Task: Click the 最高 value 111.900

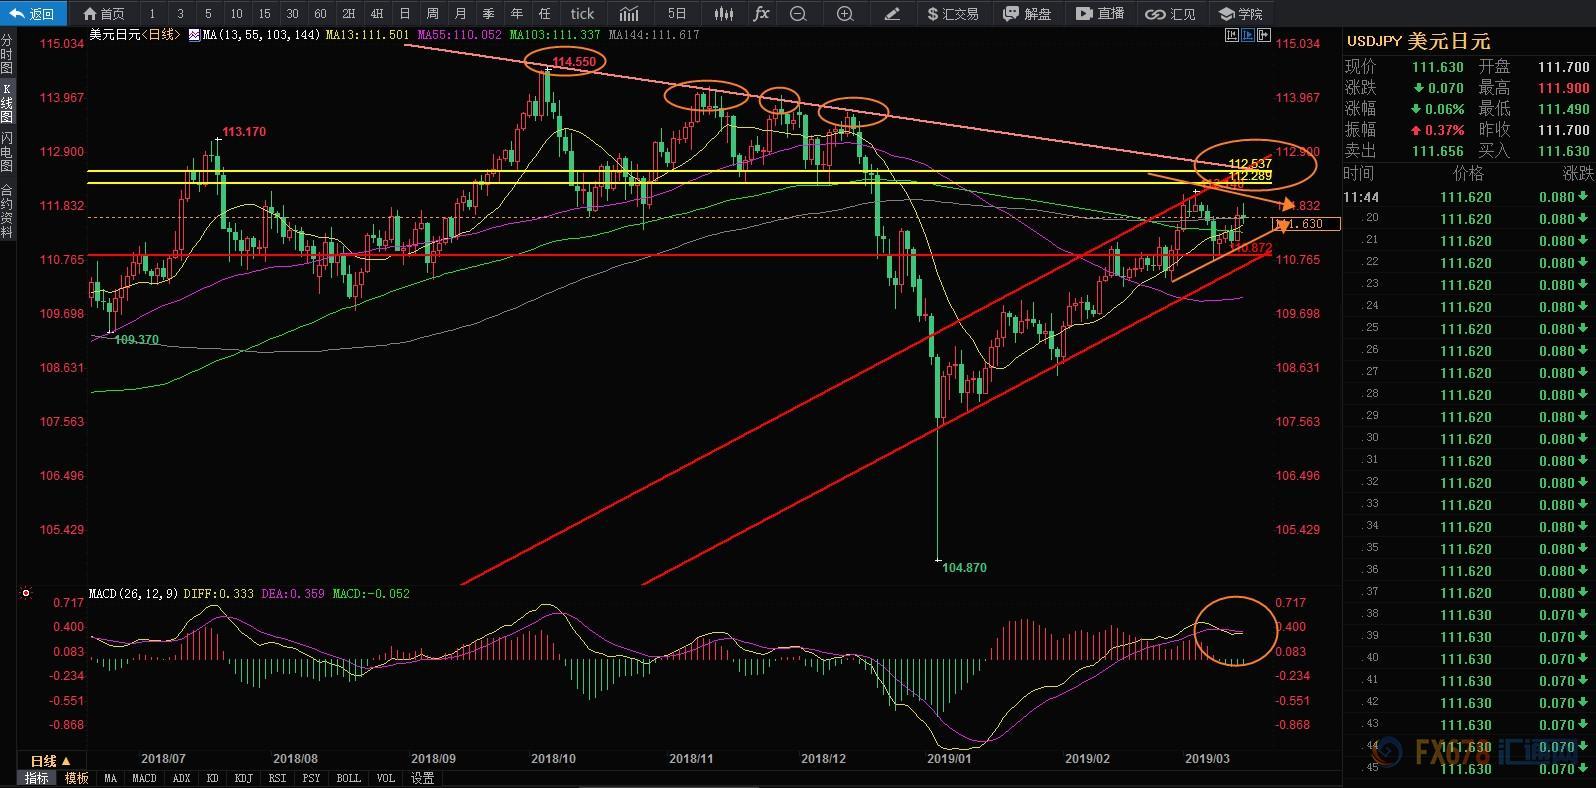Action: click(1563, 88)
